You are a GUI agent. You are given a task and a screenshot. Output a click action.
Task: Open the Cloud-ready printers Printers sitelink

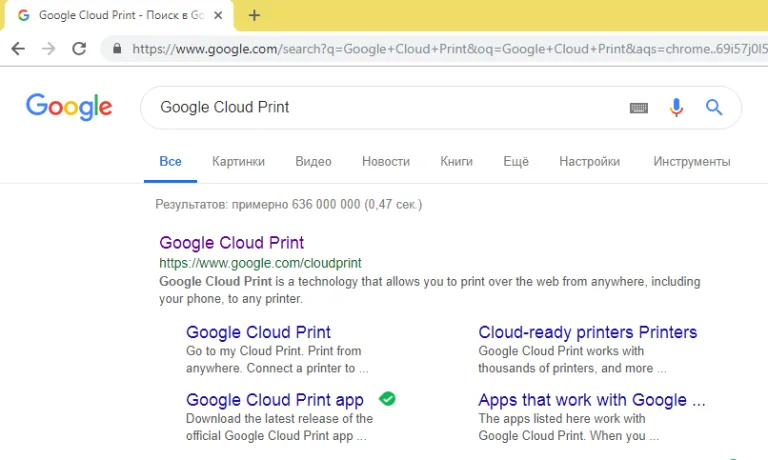point(588,332)
